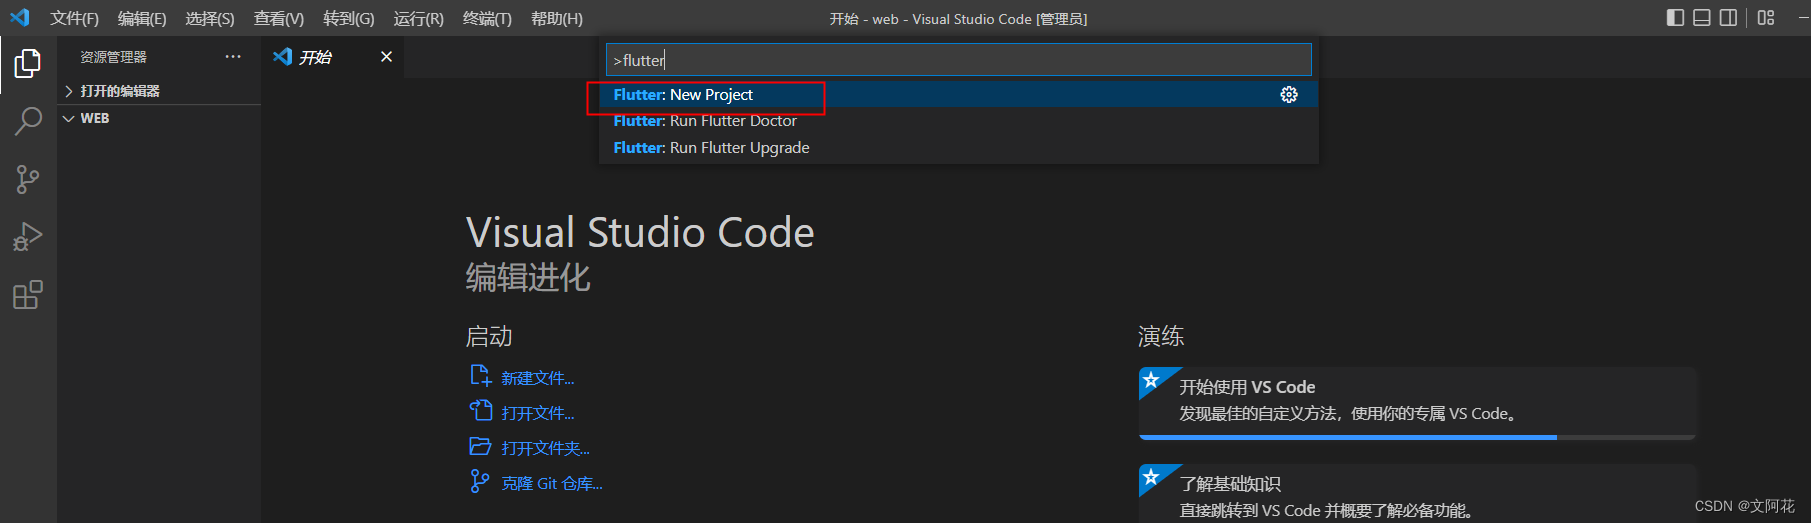The height and width of the screenshot is (523, 1811).
Task: Click the star badge on 了解基础知识
Action: [x=1152, y=477]
